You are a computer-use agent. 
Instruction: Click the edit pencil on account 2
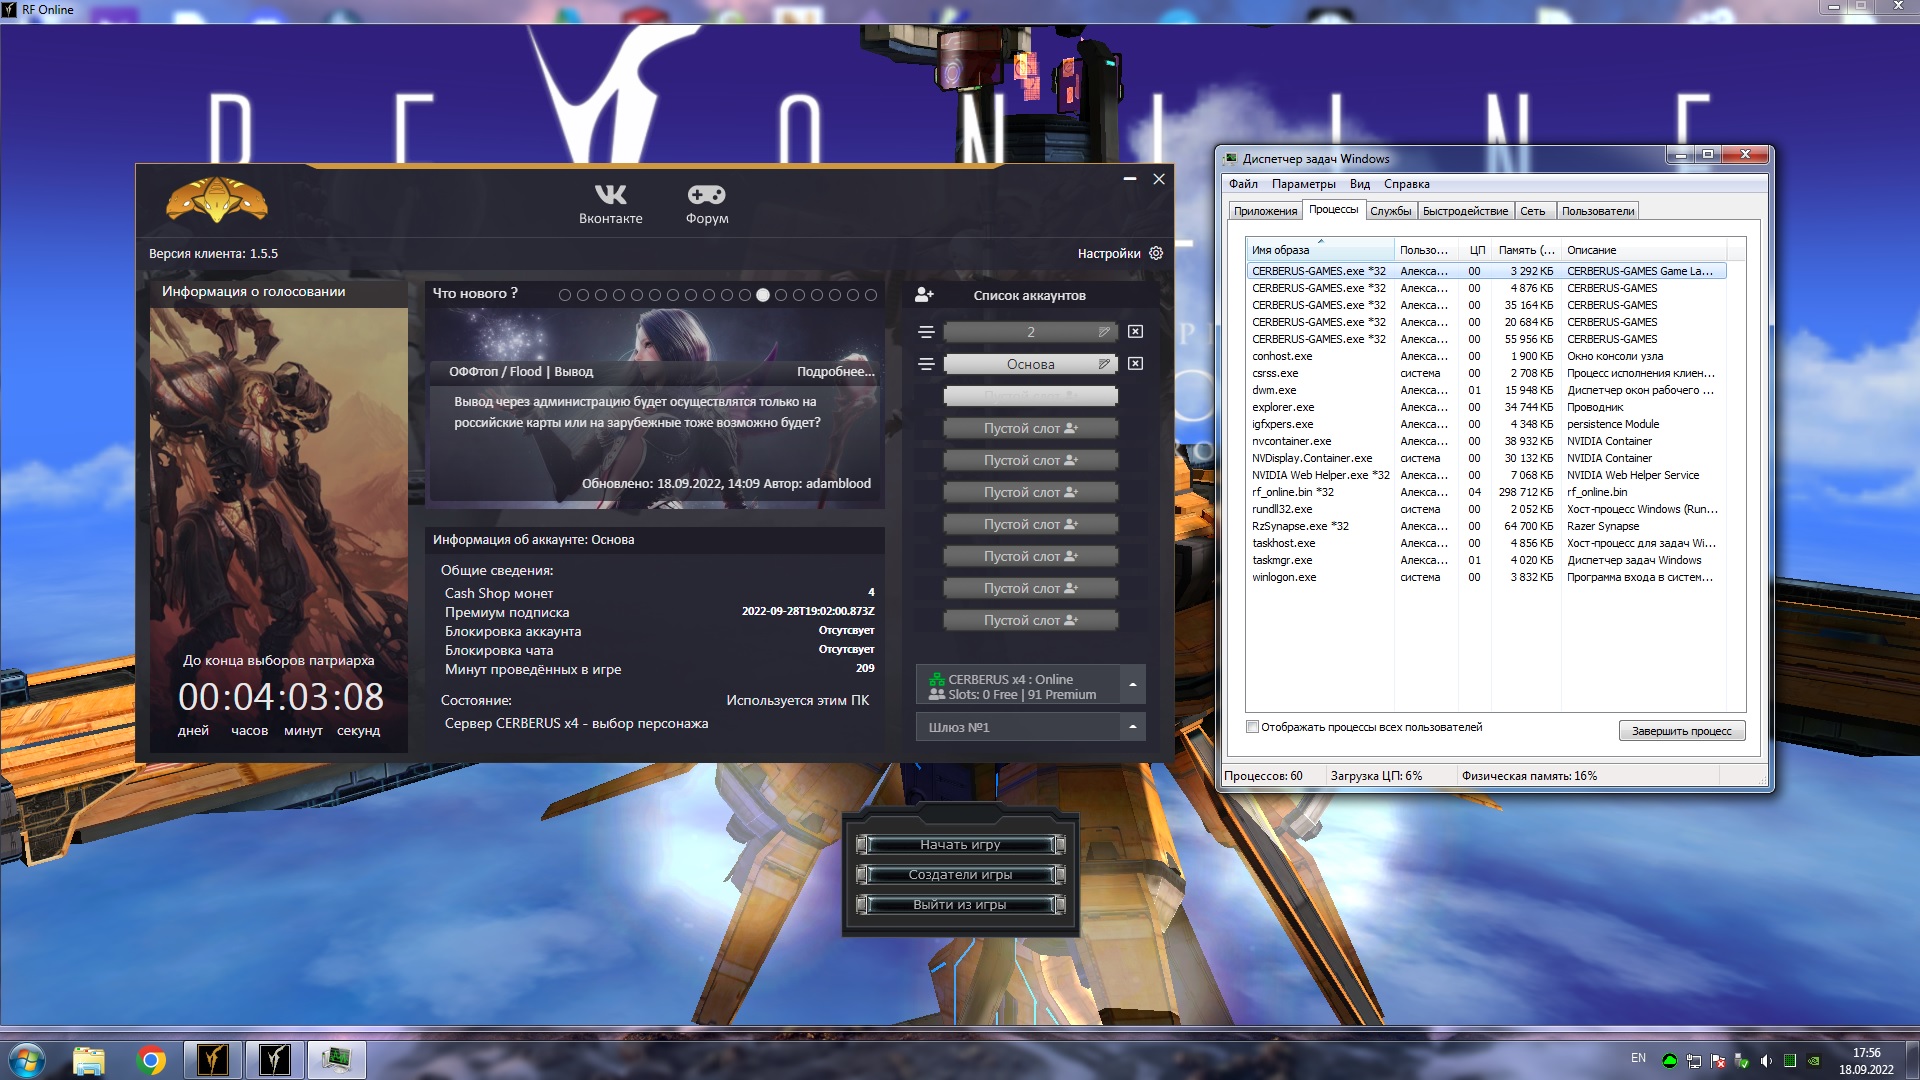[x=1104, y=332]
